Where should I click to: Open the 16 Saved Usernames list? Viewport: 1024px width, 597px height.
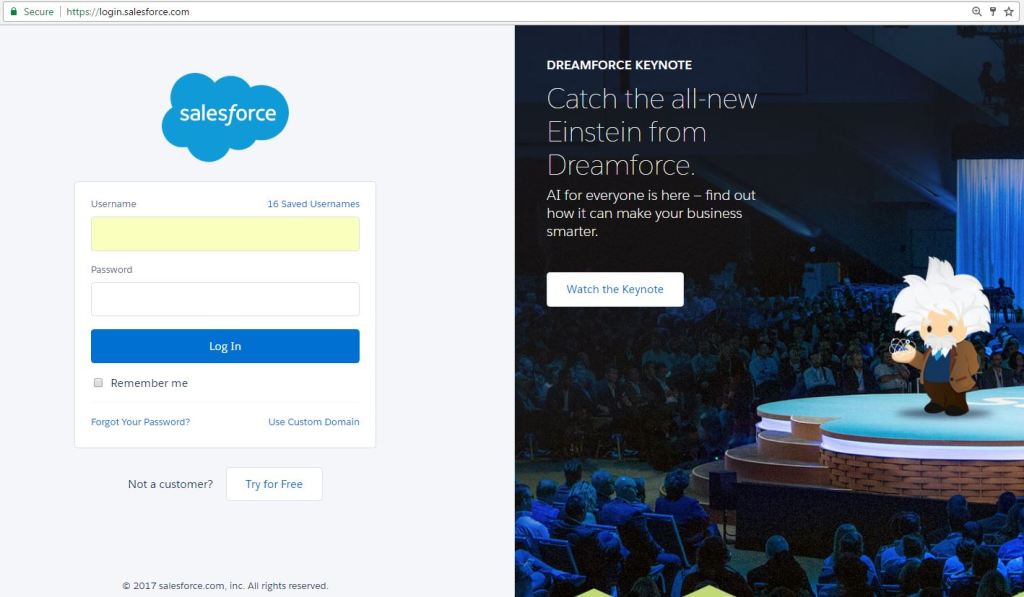point(313,204)
